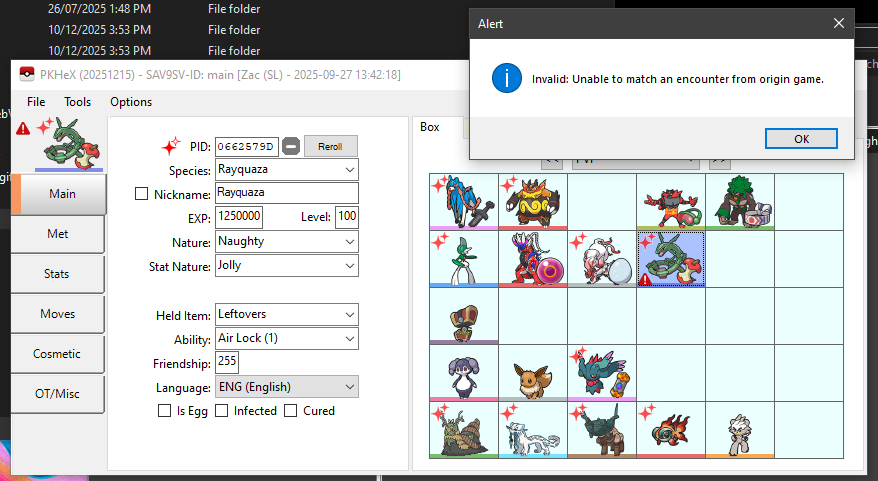Select the Incineroar sprite in the box

point(671,201)
